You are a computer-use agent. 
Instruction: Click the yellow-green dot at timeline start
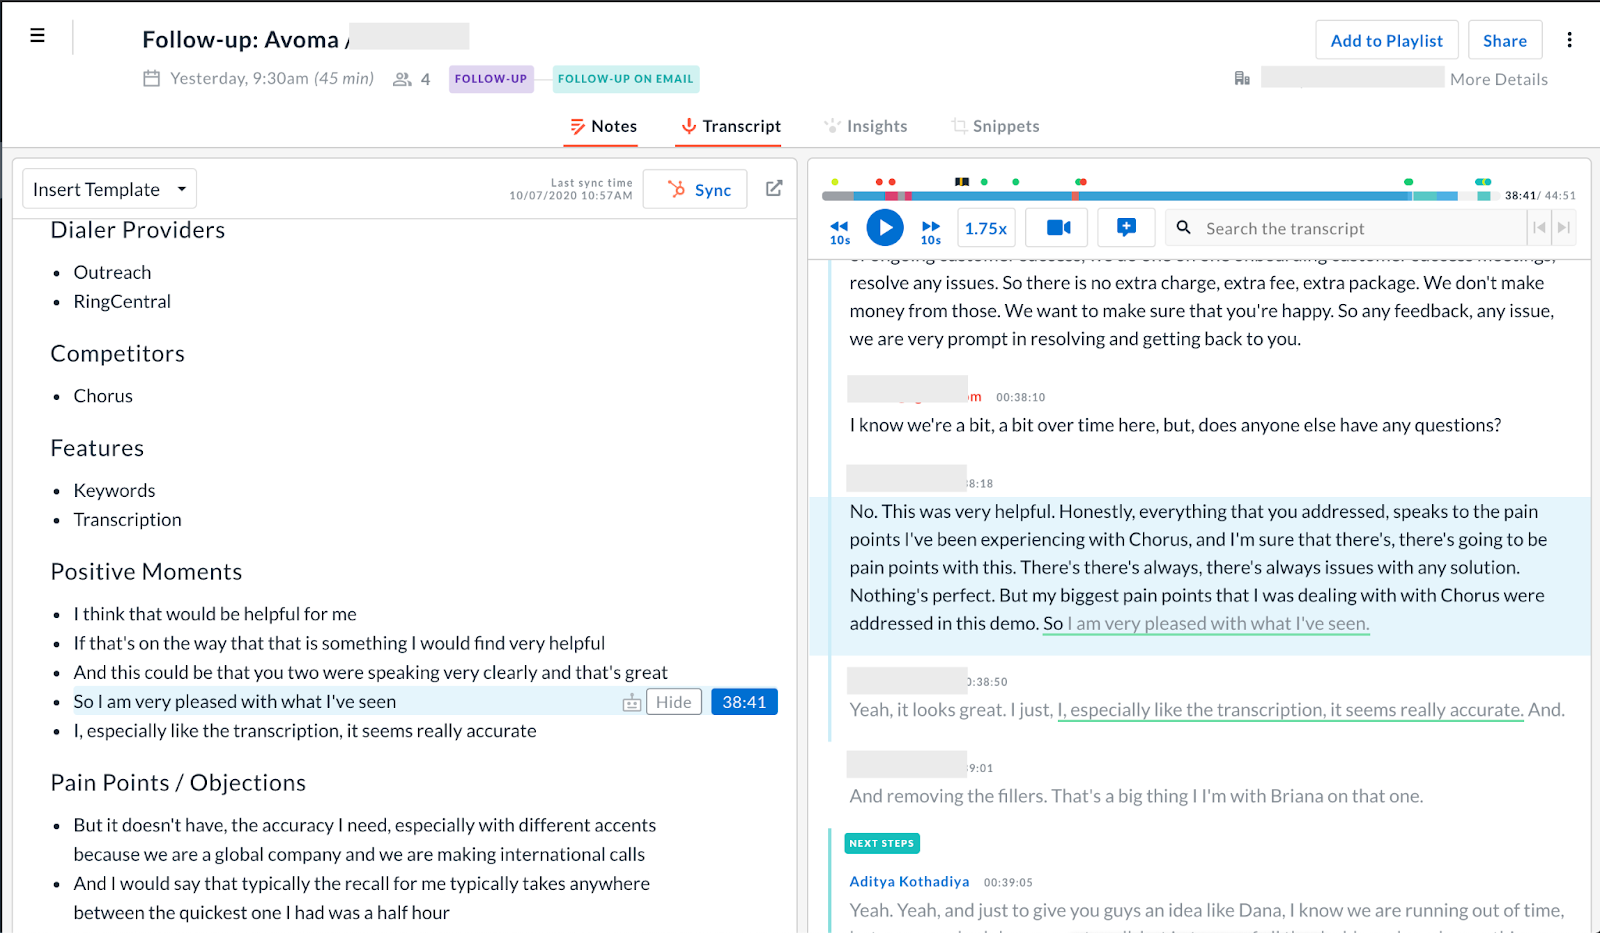pos(835,182)
